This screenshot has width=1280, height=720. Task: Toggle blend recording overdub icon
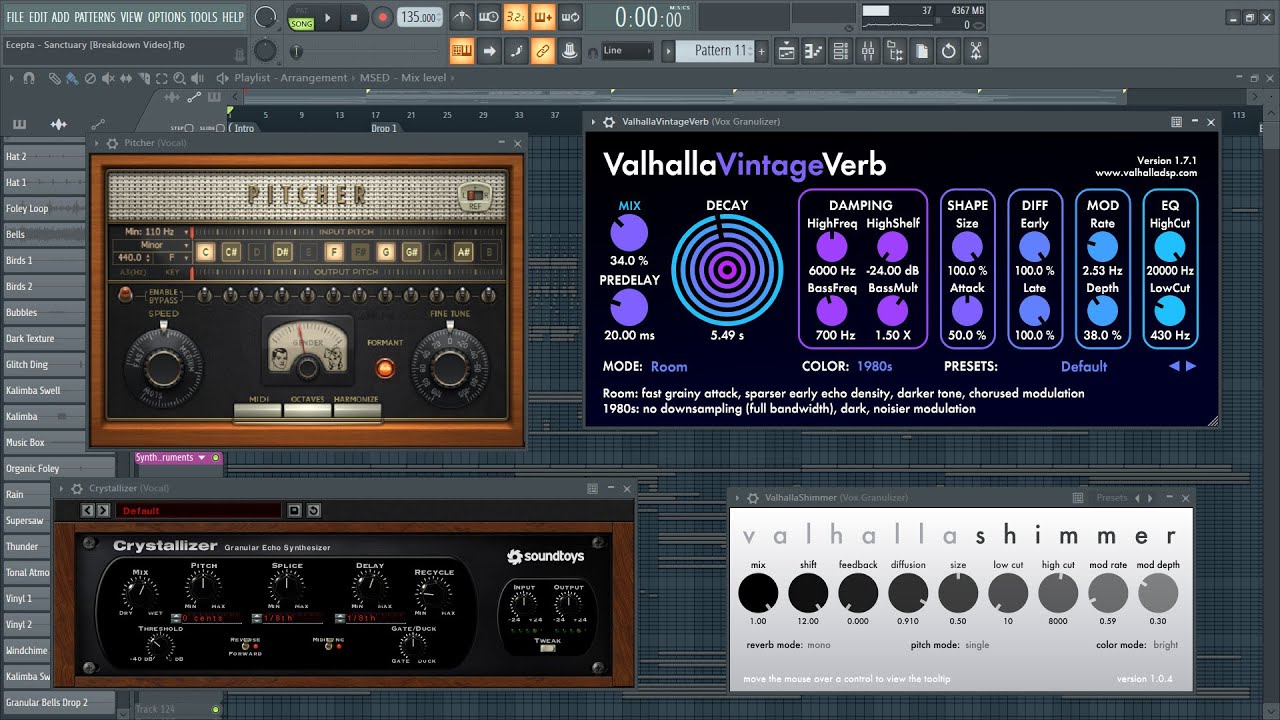(x=542, y=17)
